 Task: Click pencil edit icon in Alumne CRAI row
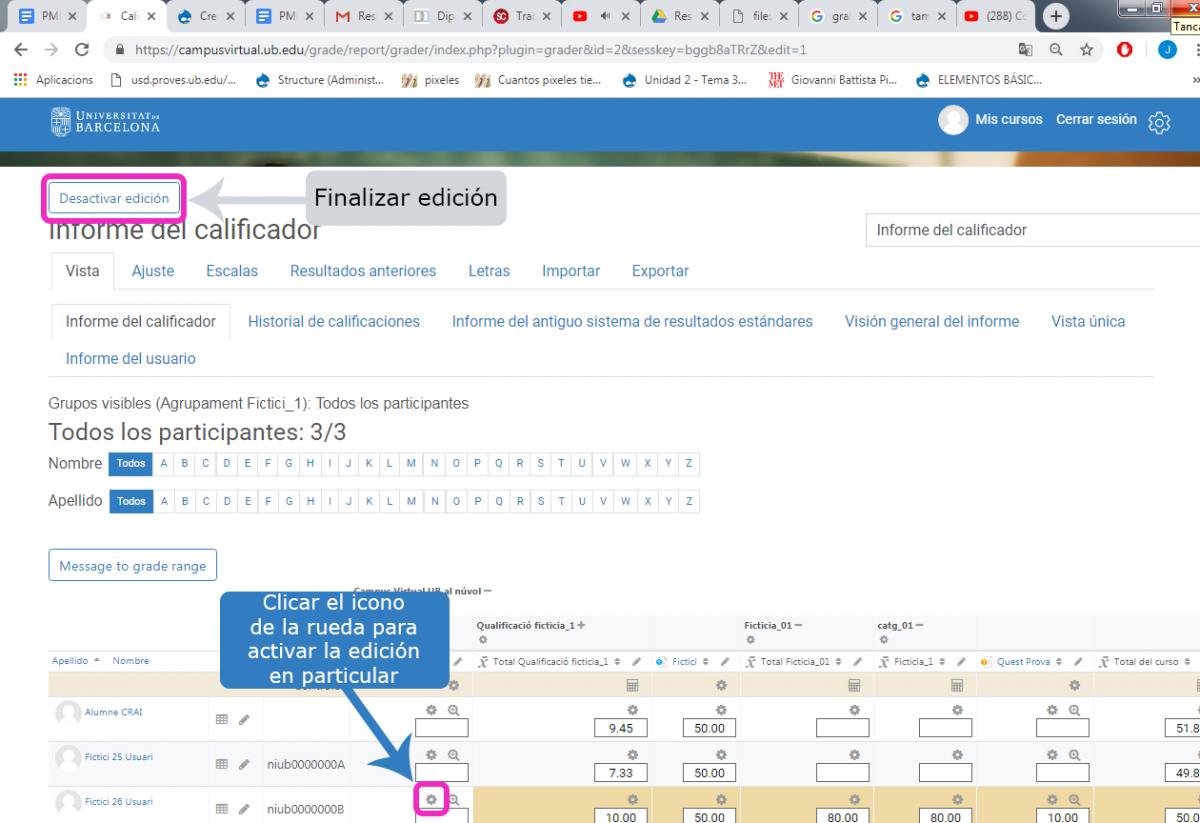[244, 719]
